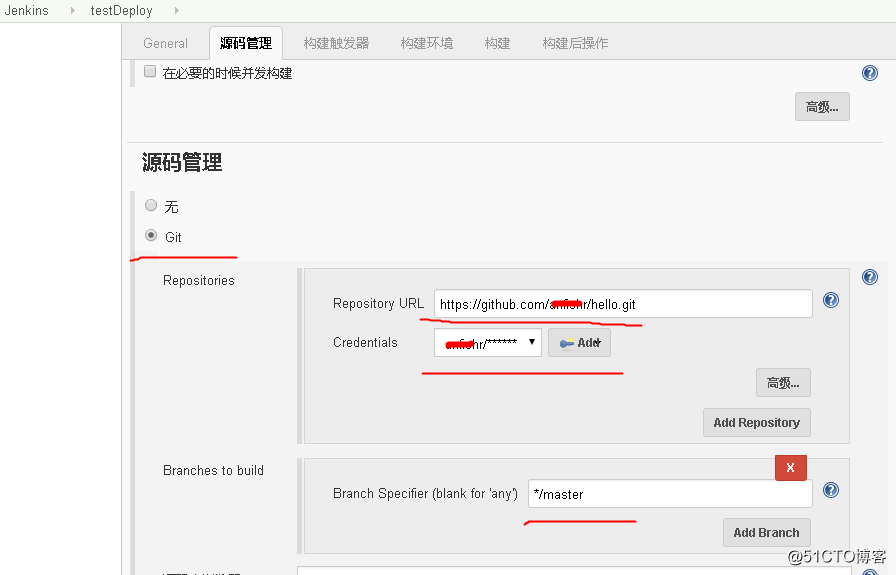Expand breadcrumb arrow after Jenkins
The height and width of the screenshot is (575, 896).
click(73, 10)
